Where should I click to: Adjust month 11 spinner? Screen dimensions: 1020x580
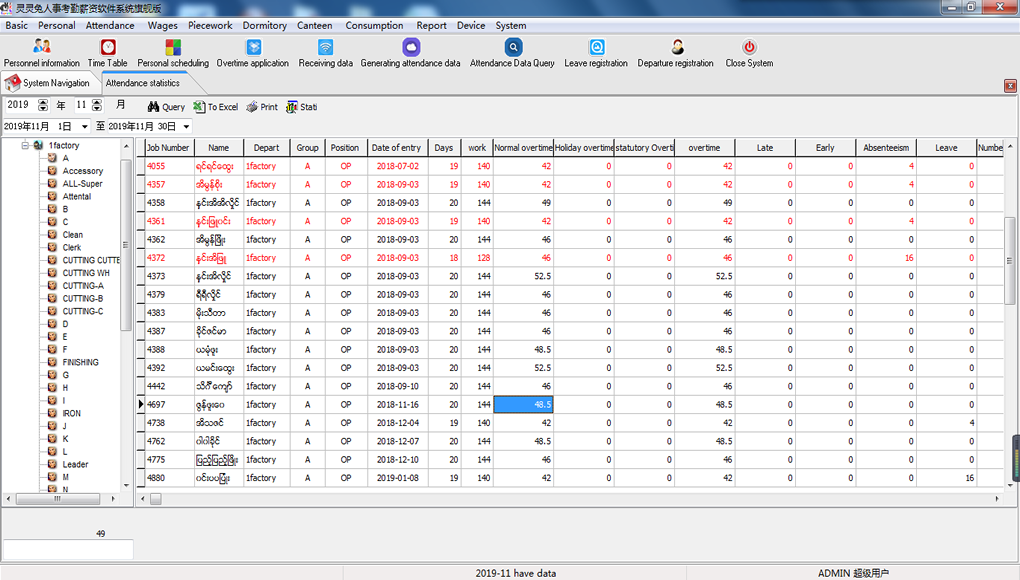point(96,105)
